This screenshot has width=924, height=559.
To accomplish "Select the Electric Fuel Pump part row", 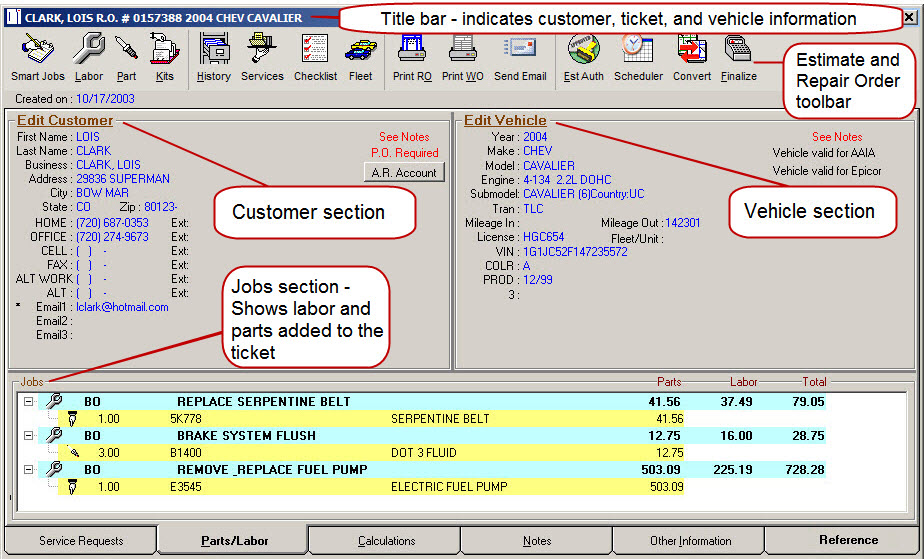I will click(x=448, y=487).
